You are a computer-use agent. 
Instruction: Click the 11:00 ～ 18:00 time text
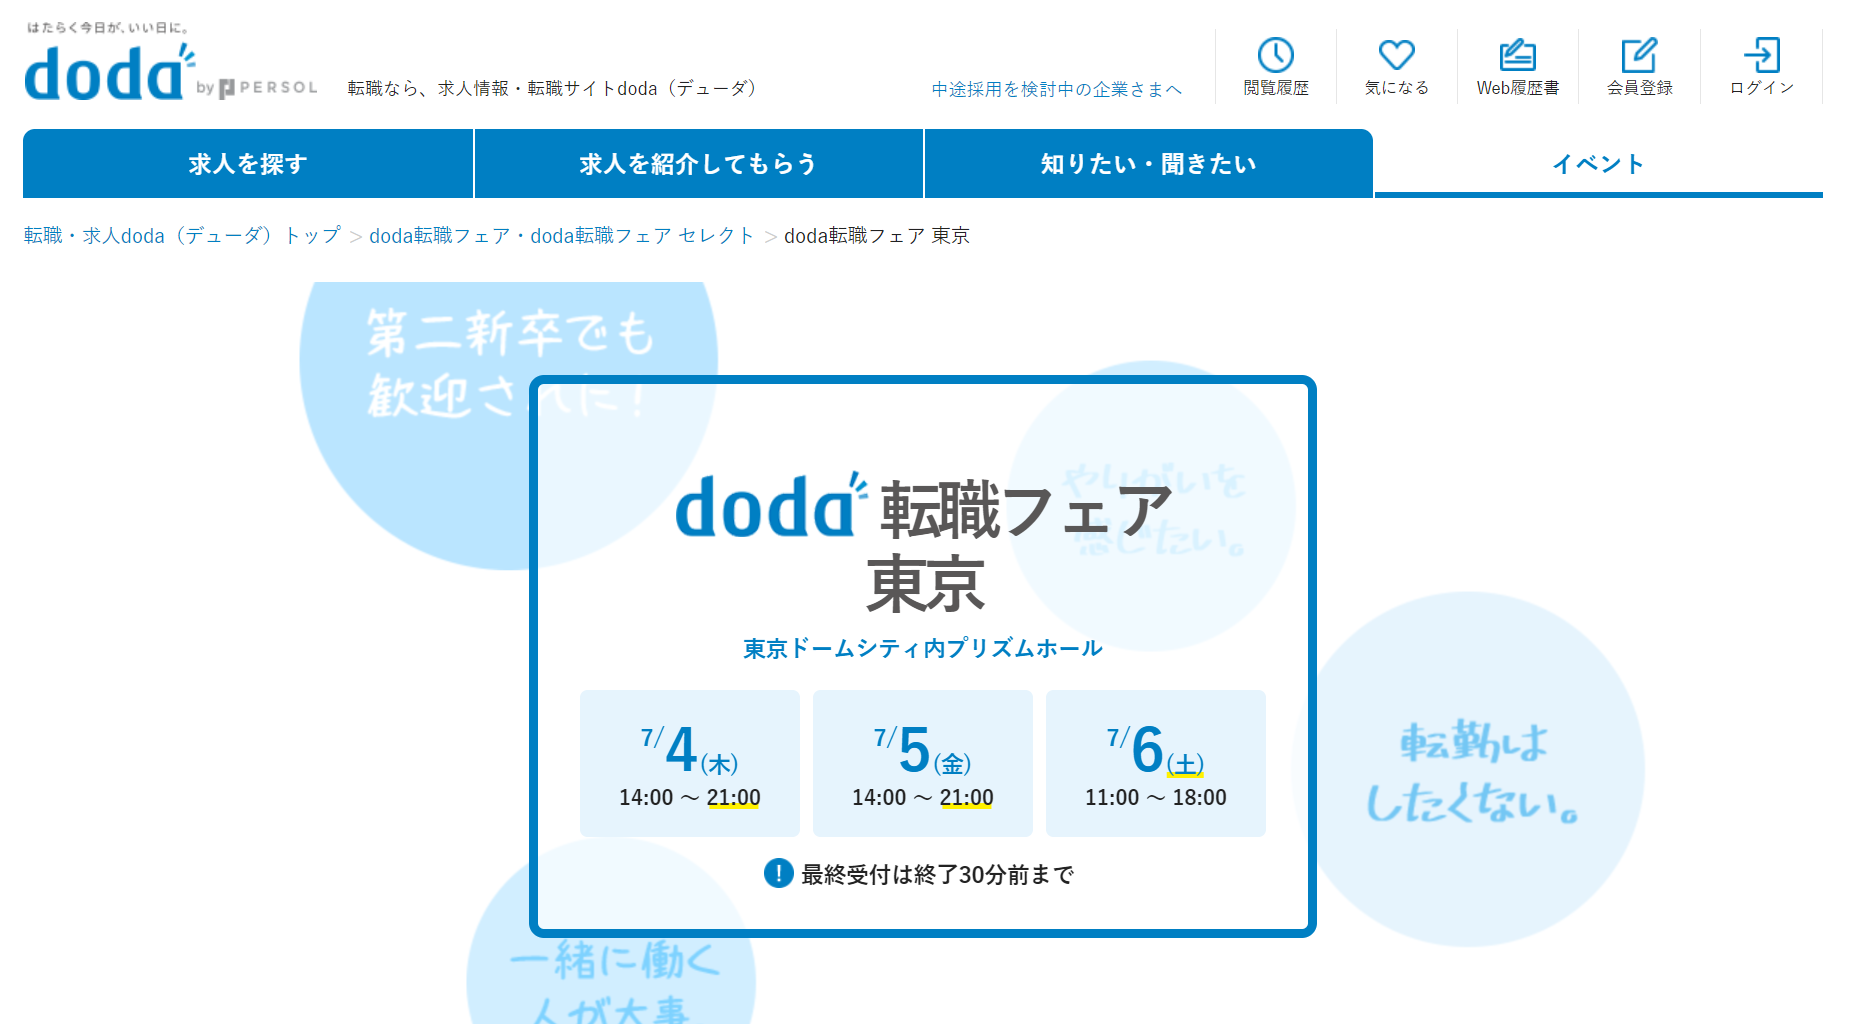click(1156, 797)
